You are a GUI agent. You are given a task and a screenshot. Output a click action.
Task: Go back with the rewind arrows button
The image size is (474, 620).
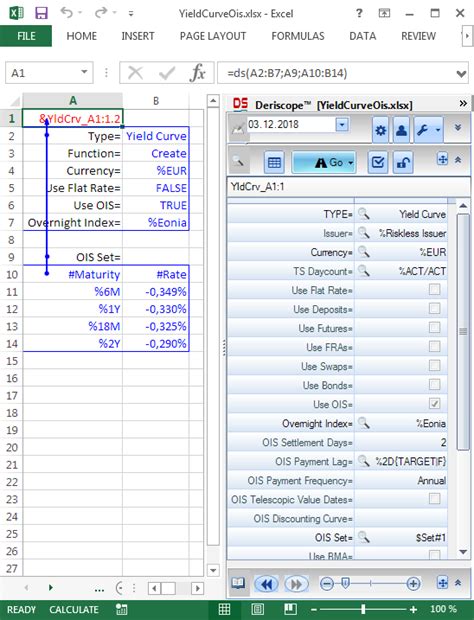click(267, 584)
